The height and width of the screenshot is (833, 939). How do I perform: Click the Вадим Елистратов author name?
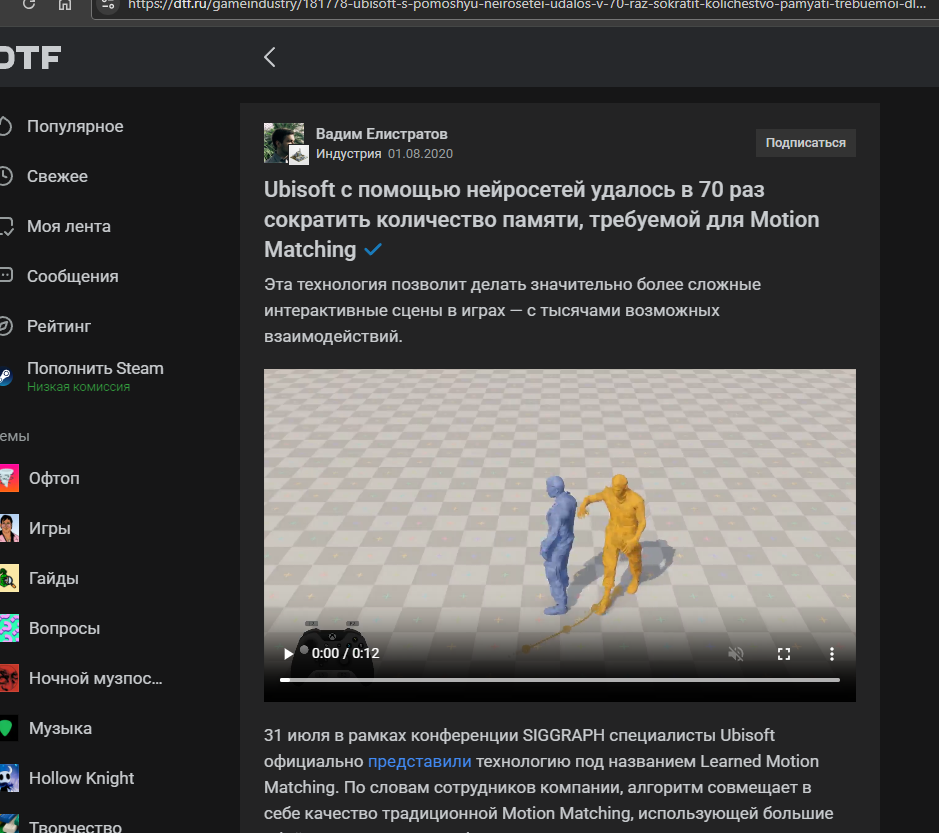(x=381, y=134)
